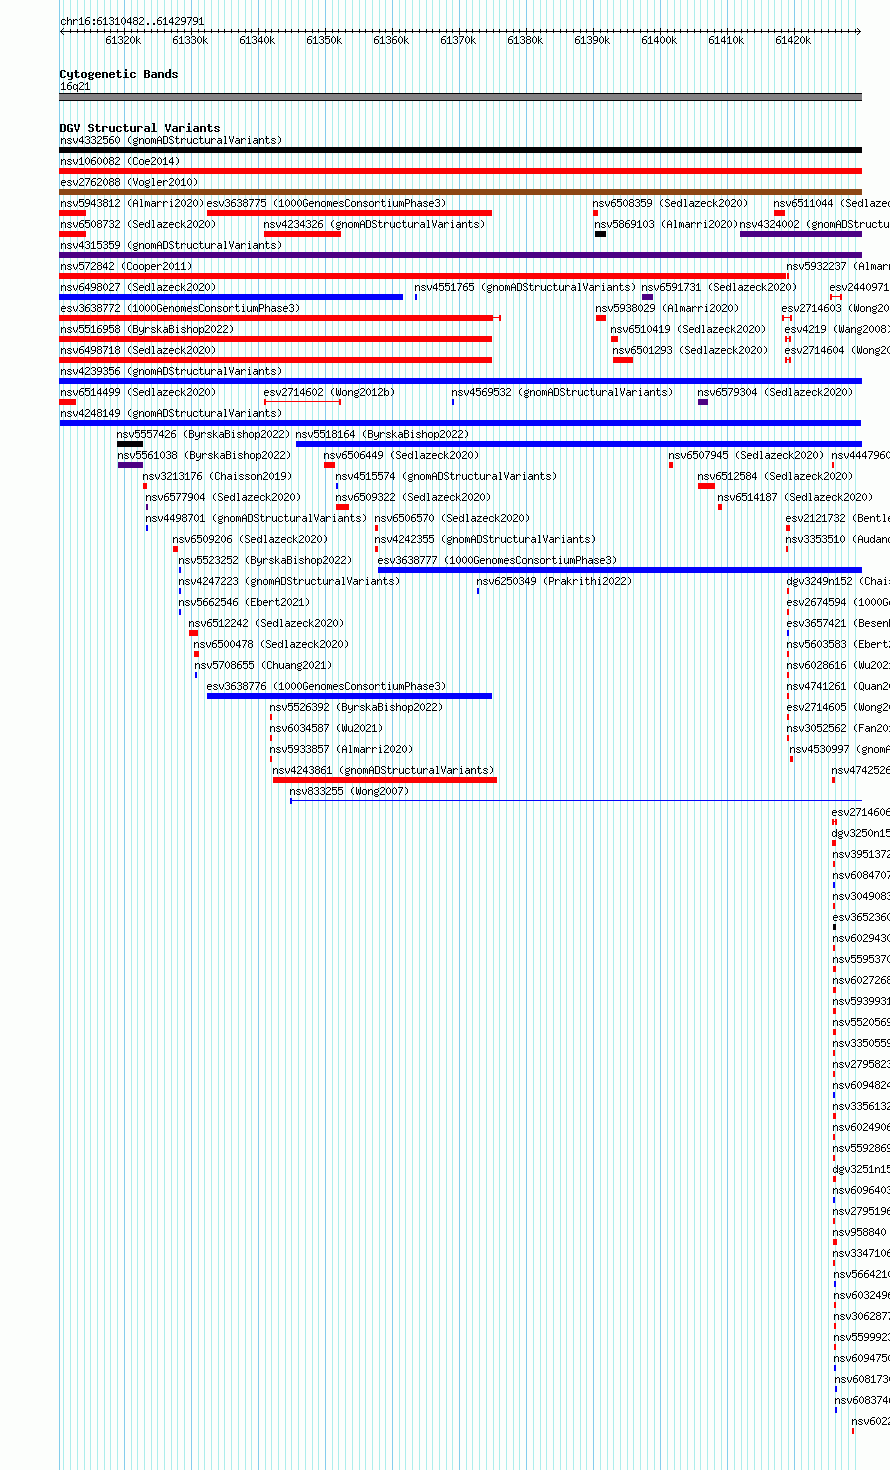Select nsv3213176 (Chaisson2019) label
The image size is (890, 1470).
click(x=217, y=476)
